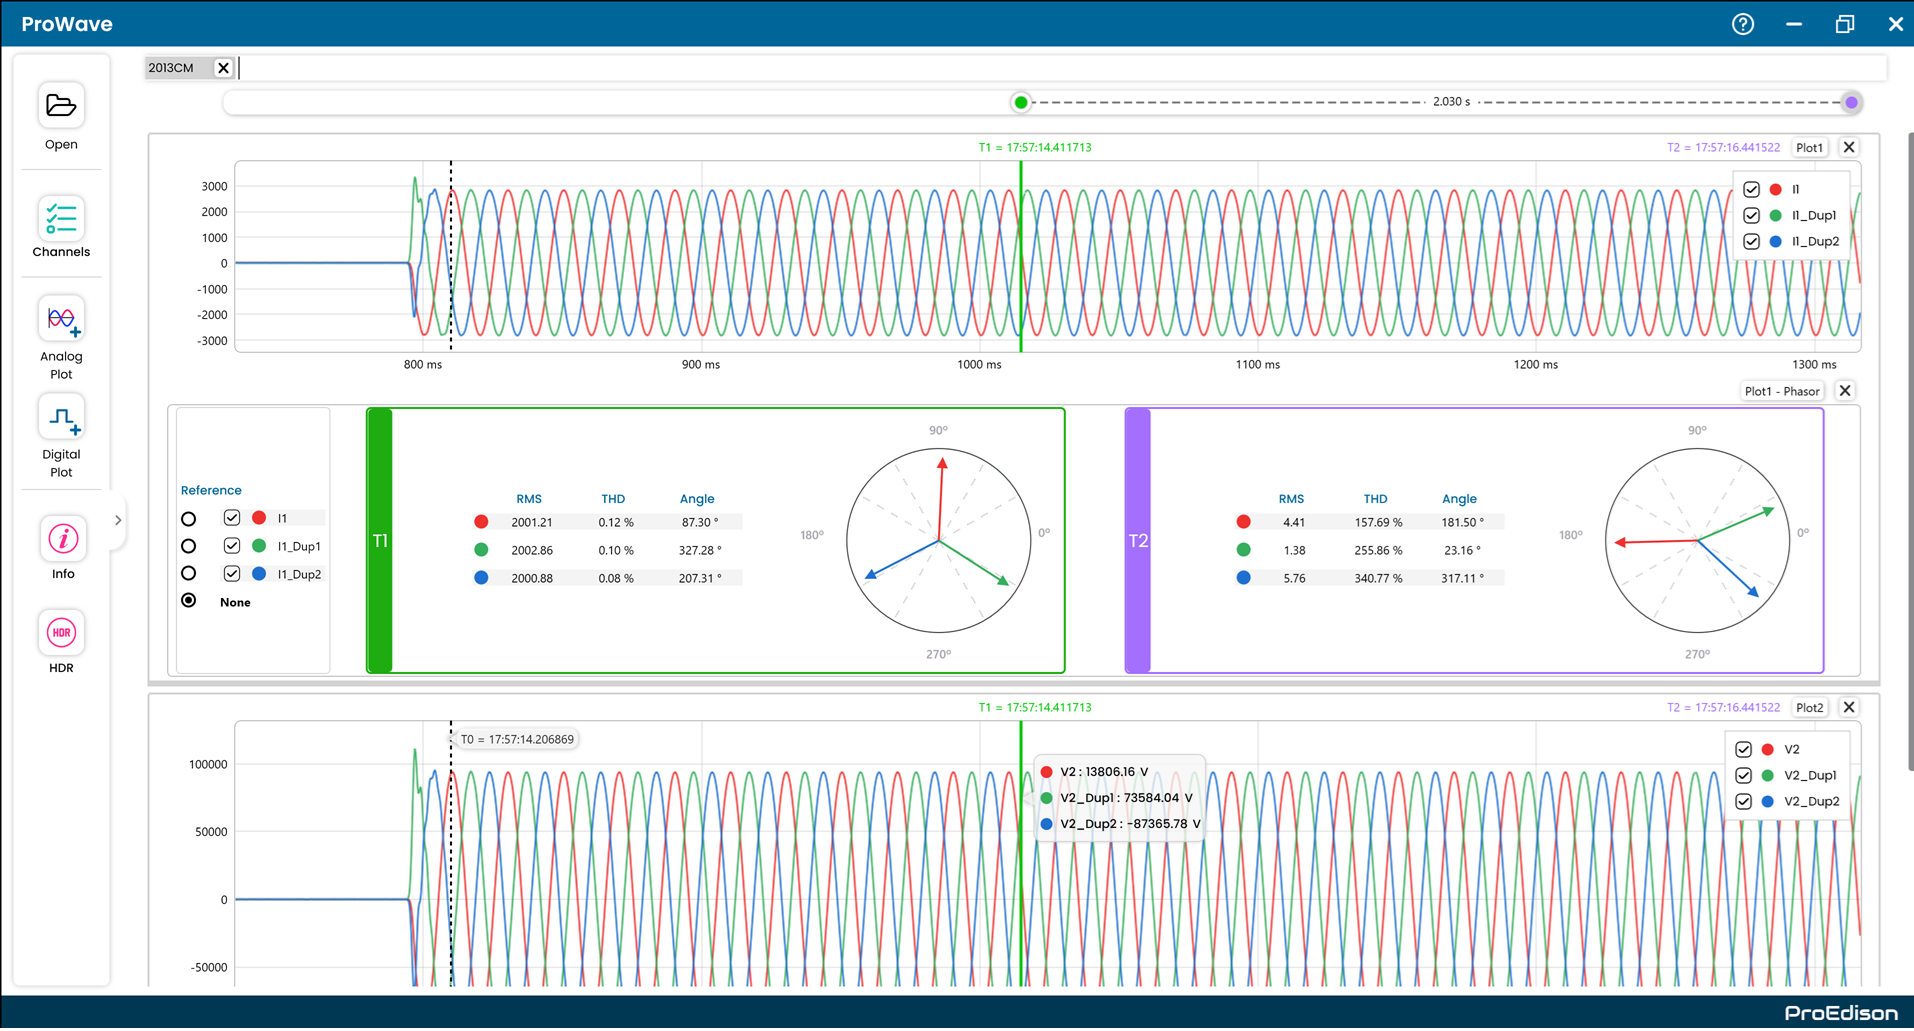Screen dimensions: 1914x1031
Task: Click T2 = 17:57:16.441522 label above Plot1
Action: tap(1723, 147)
